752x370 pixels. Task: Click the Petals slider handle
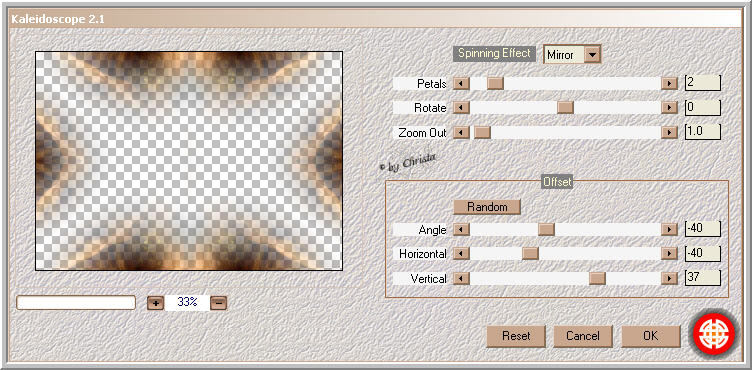click(x=495, y=84)
